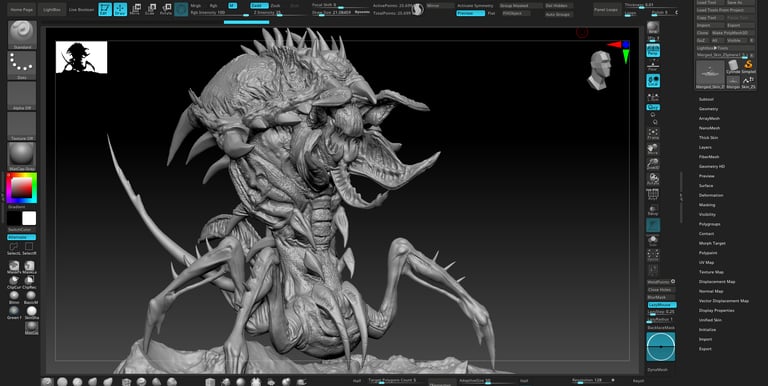Toggle the Zsub sculpt mode

(x=275, y=5)
